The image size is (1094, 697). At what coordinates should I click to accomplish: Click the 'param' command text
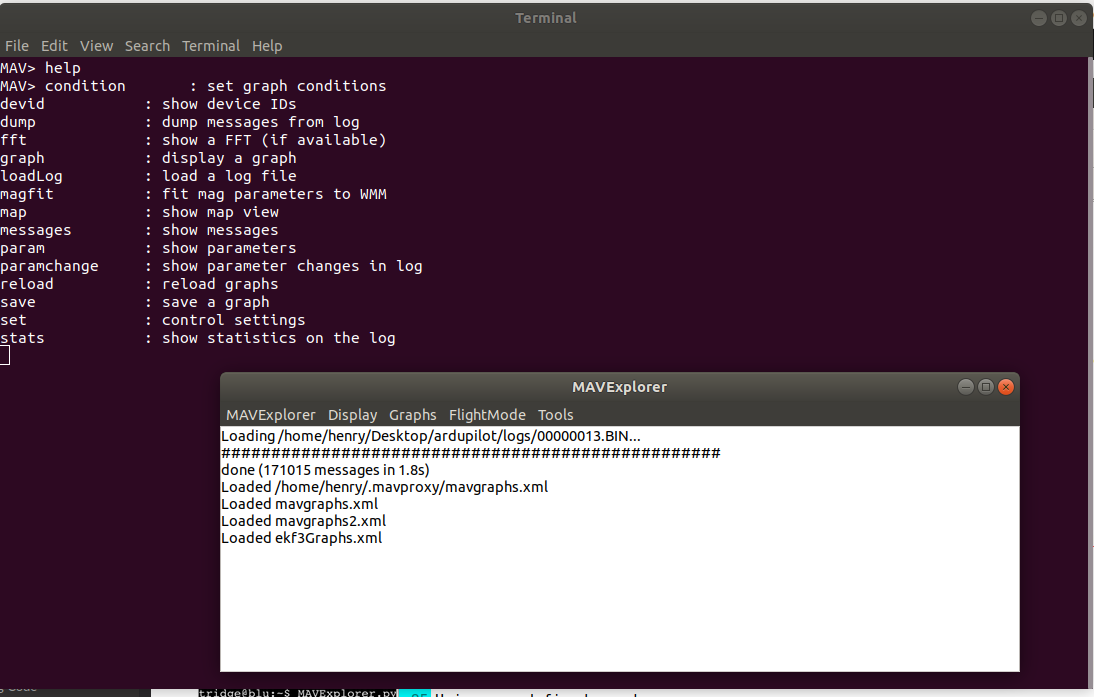pos(22,248)
